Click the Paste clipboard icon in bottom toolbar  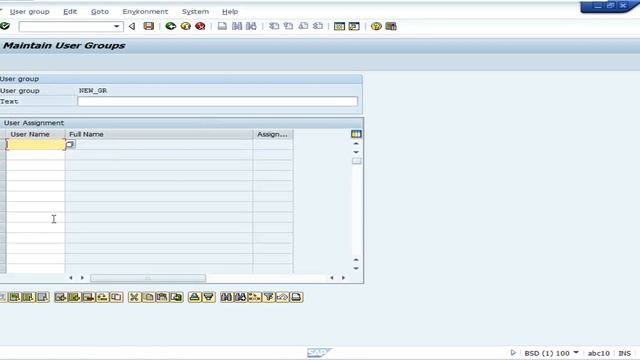click(x=162, y=297)
